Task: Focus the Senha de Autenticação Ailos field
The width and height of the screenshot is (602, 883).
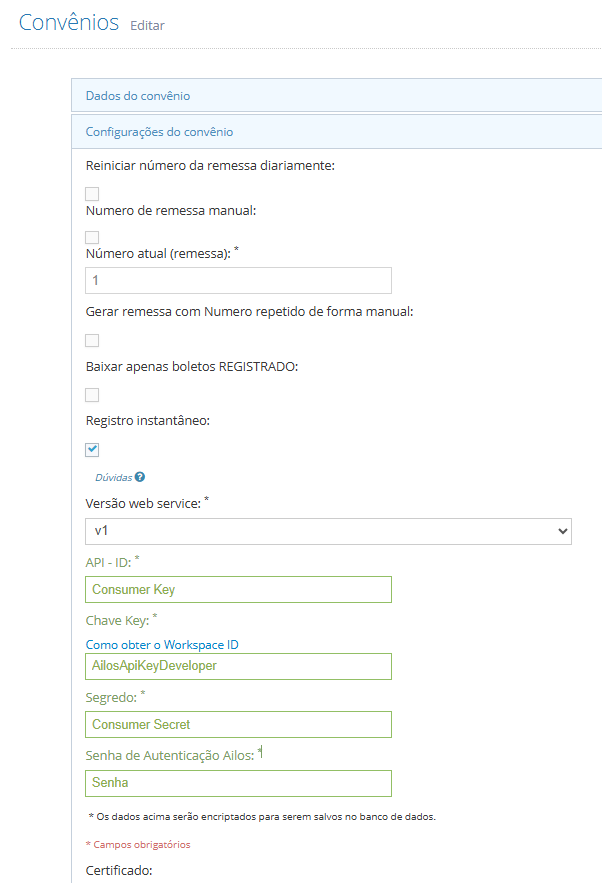Action: (238, 783)
